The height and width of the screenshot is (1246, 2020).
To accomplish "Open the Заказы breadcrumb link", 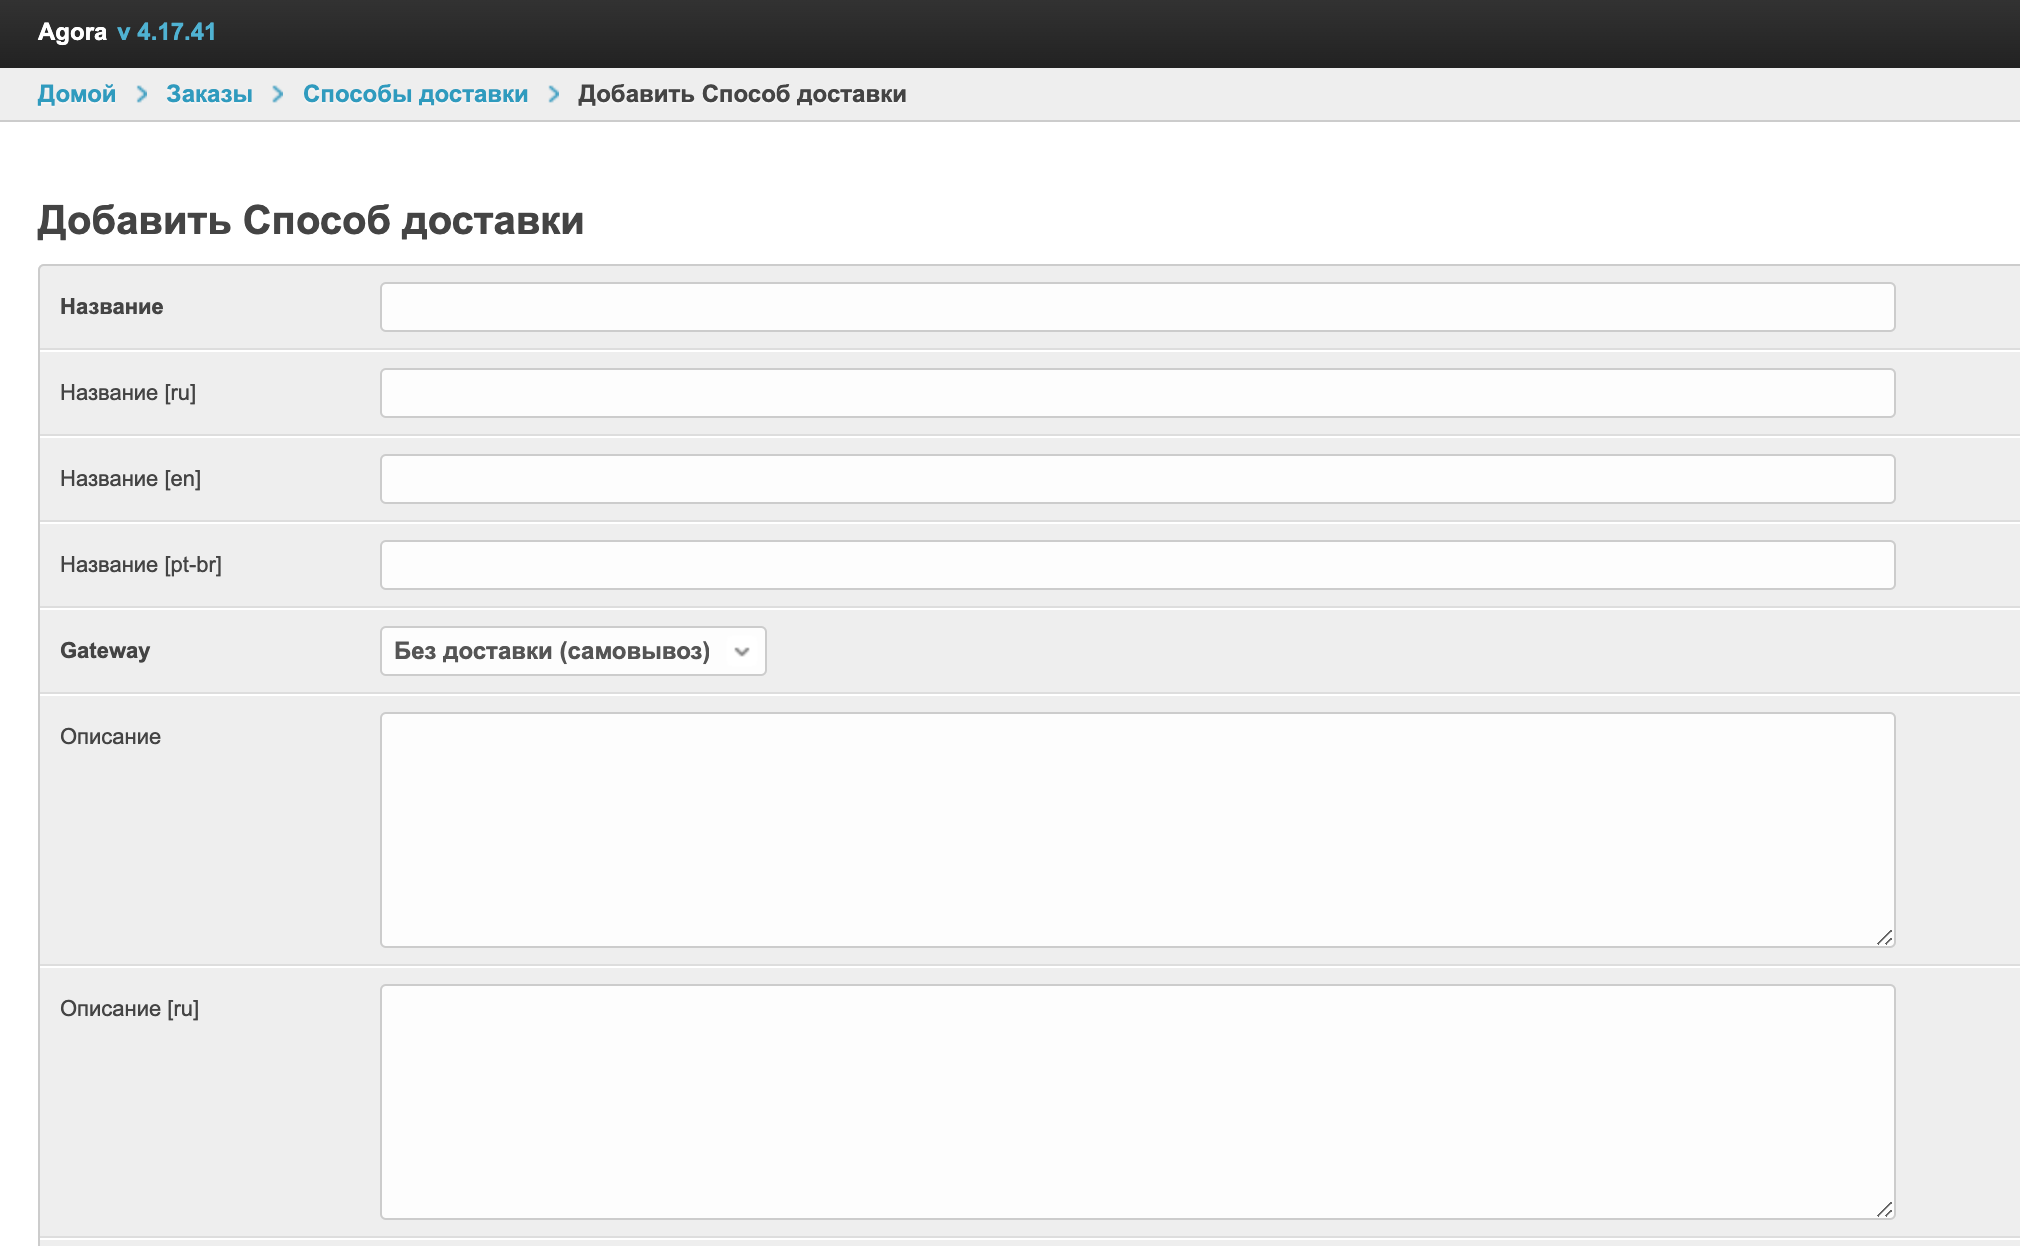I will pyautogui.click(x=209, y=94).
